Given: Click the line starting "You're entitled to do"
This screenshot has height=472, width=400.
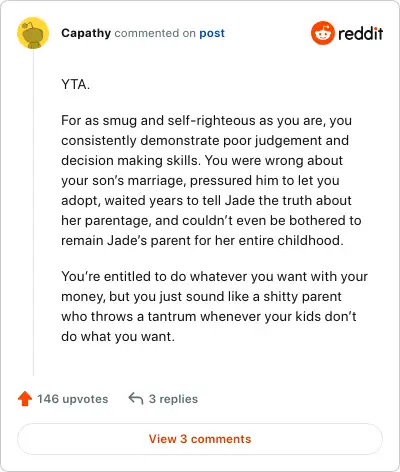Looking at the screenshot, I should click(x=214, y=276).
